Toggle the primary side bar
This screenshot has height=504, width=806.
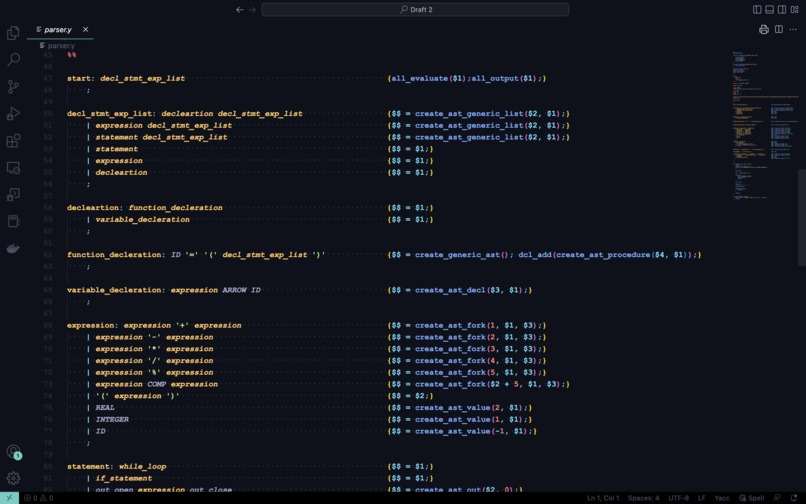click(757, 9)
